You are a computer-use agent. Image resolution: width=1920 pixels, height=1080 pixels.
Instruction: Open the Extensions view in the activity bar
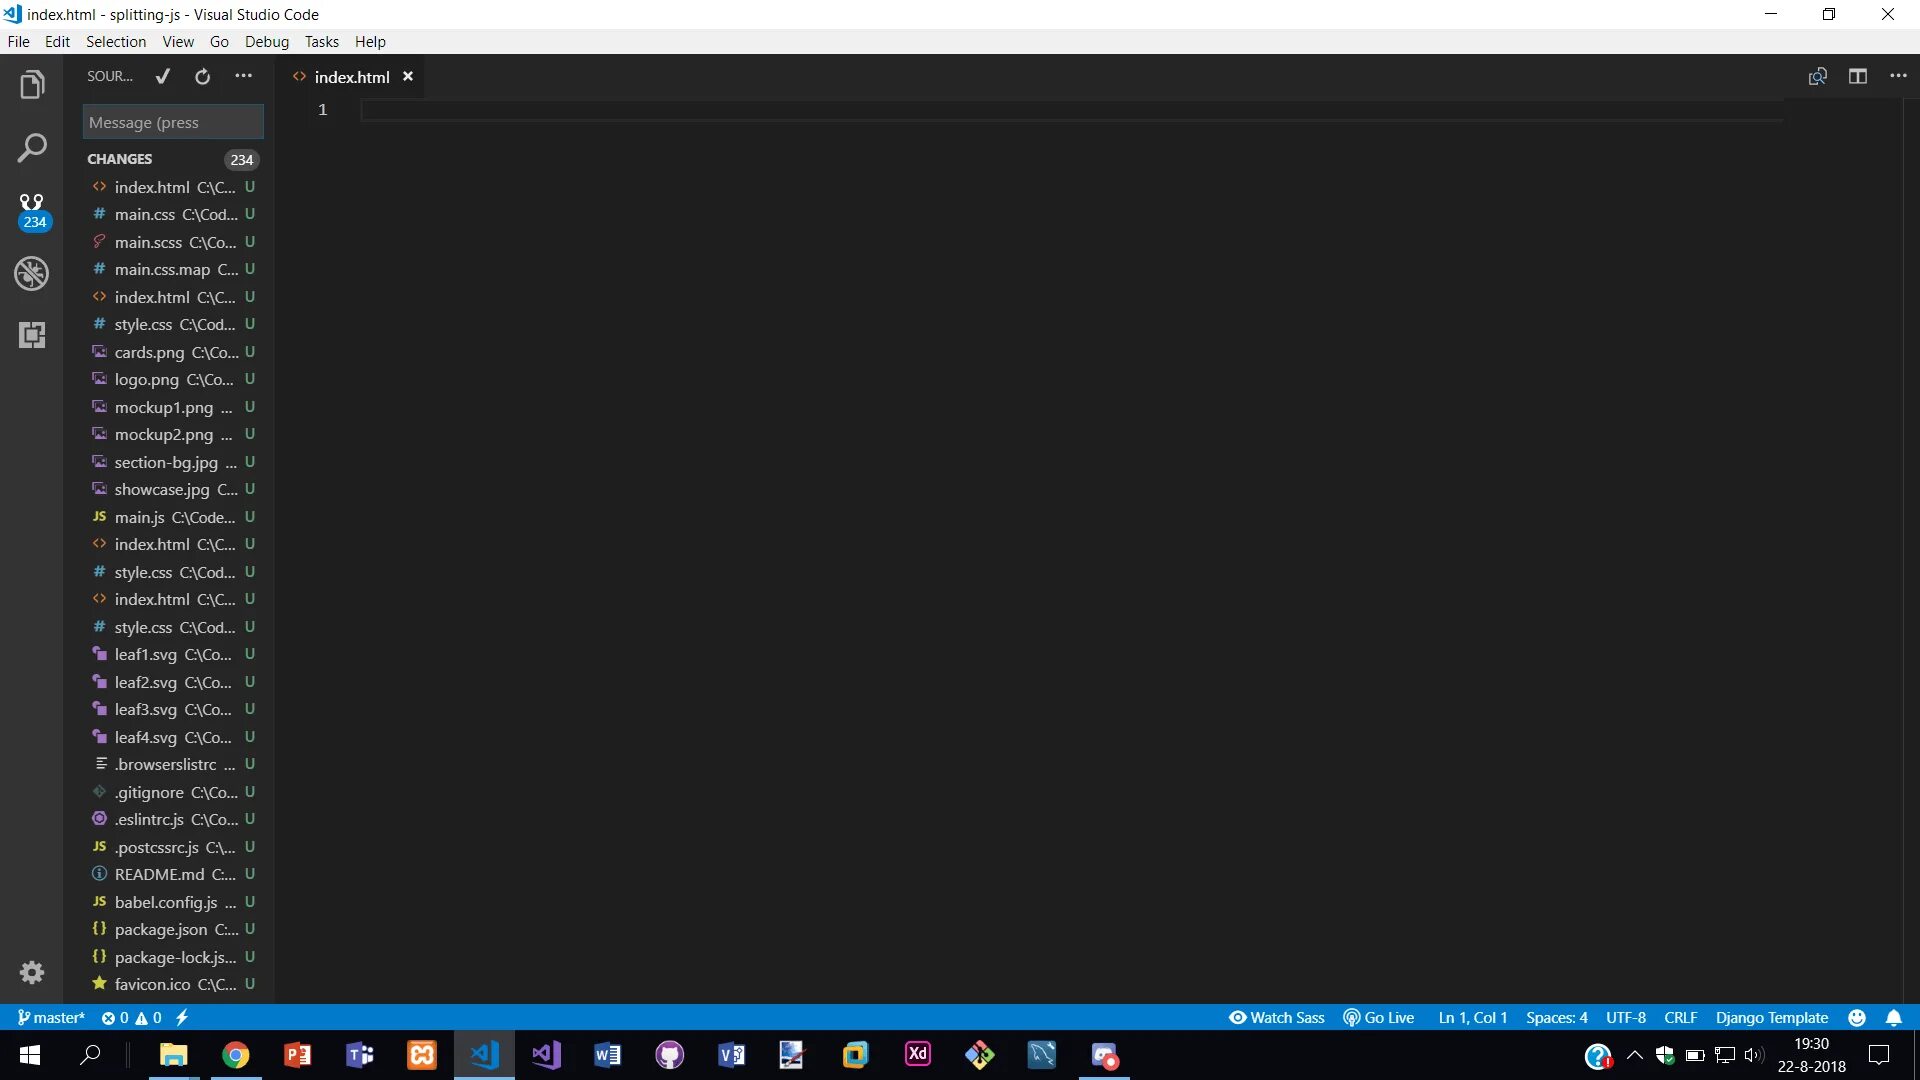click(x=32, y=335)
